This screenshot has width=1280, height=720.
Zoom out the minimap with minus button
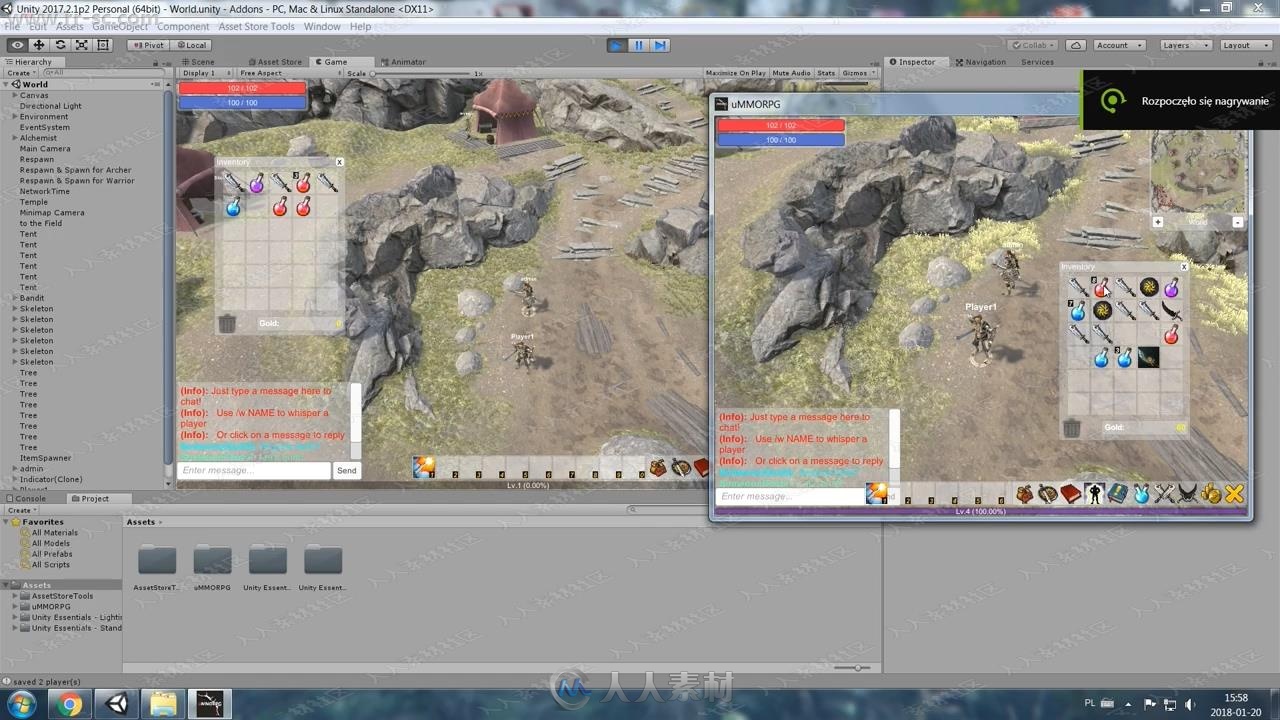pos(1238,222)
